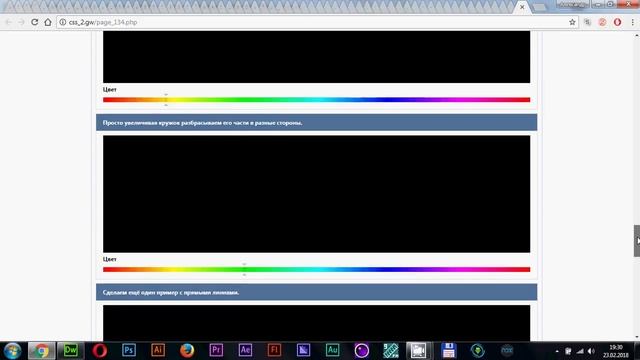Launch Firefox from the taskbar

pyautogui.click(x=187, y=350)
